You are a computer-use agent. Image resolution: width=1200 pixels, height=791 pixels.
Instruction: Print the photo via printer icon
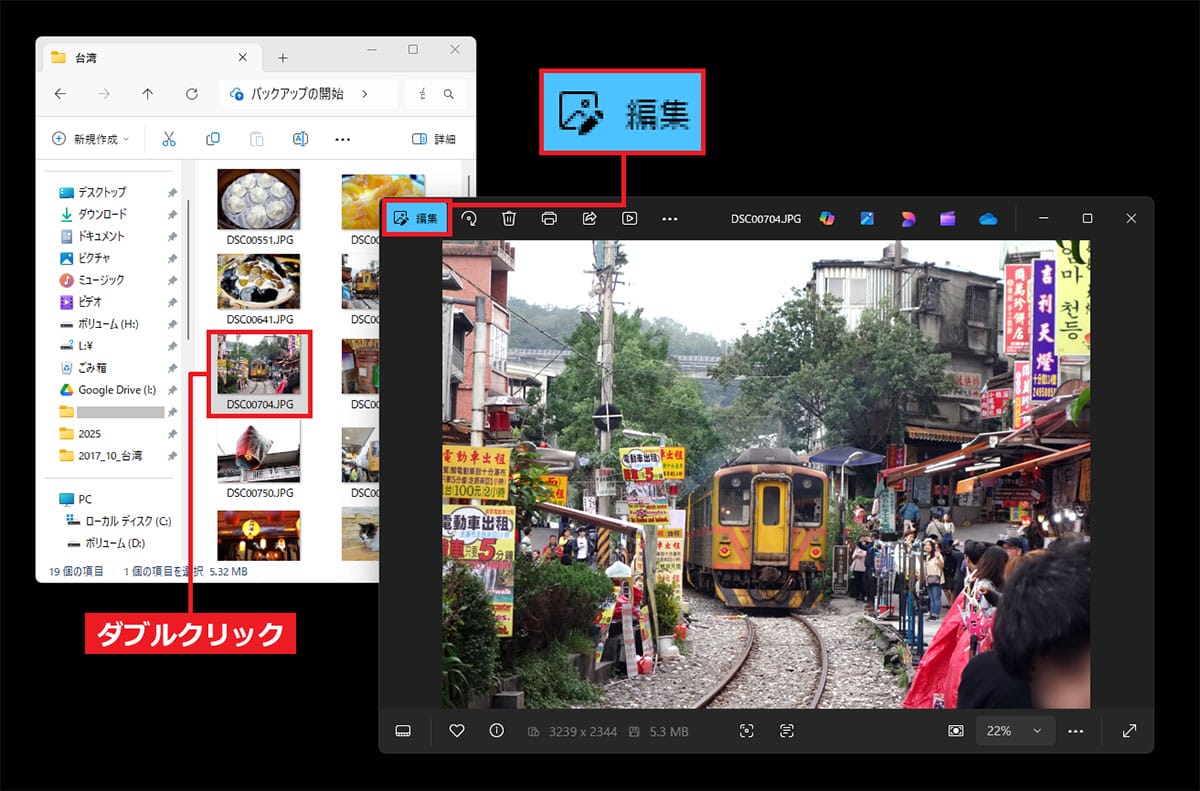pyautogui.click(x=549, y=218)
